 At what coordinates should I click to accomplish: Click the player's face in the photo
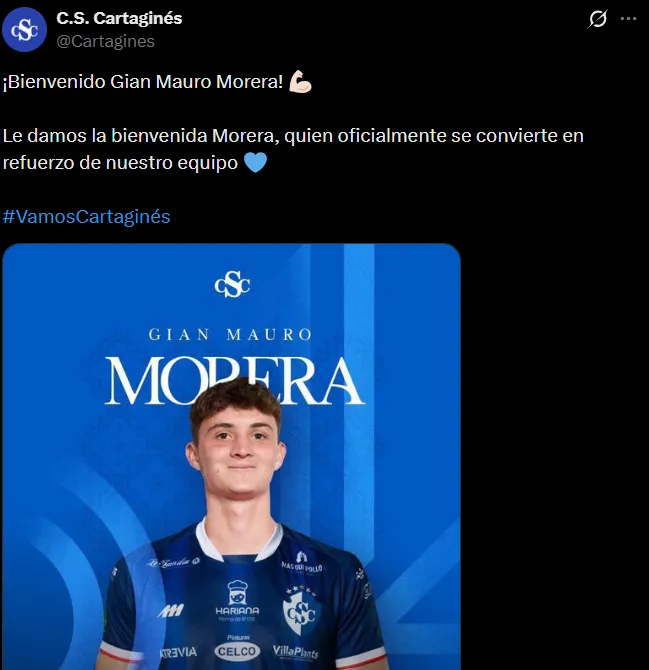(x=236, y=453)
